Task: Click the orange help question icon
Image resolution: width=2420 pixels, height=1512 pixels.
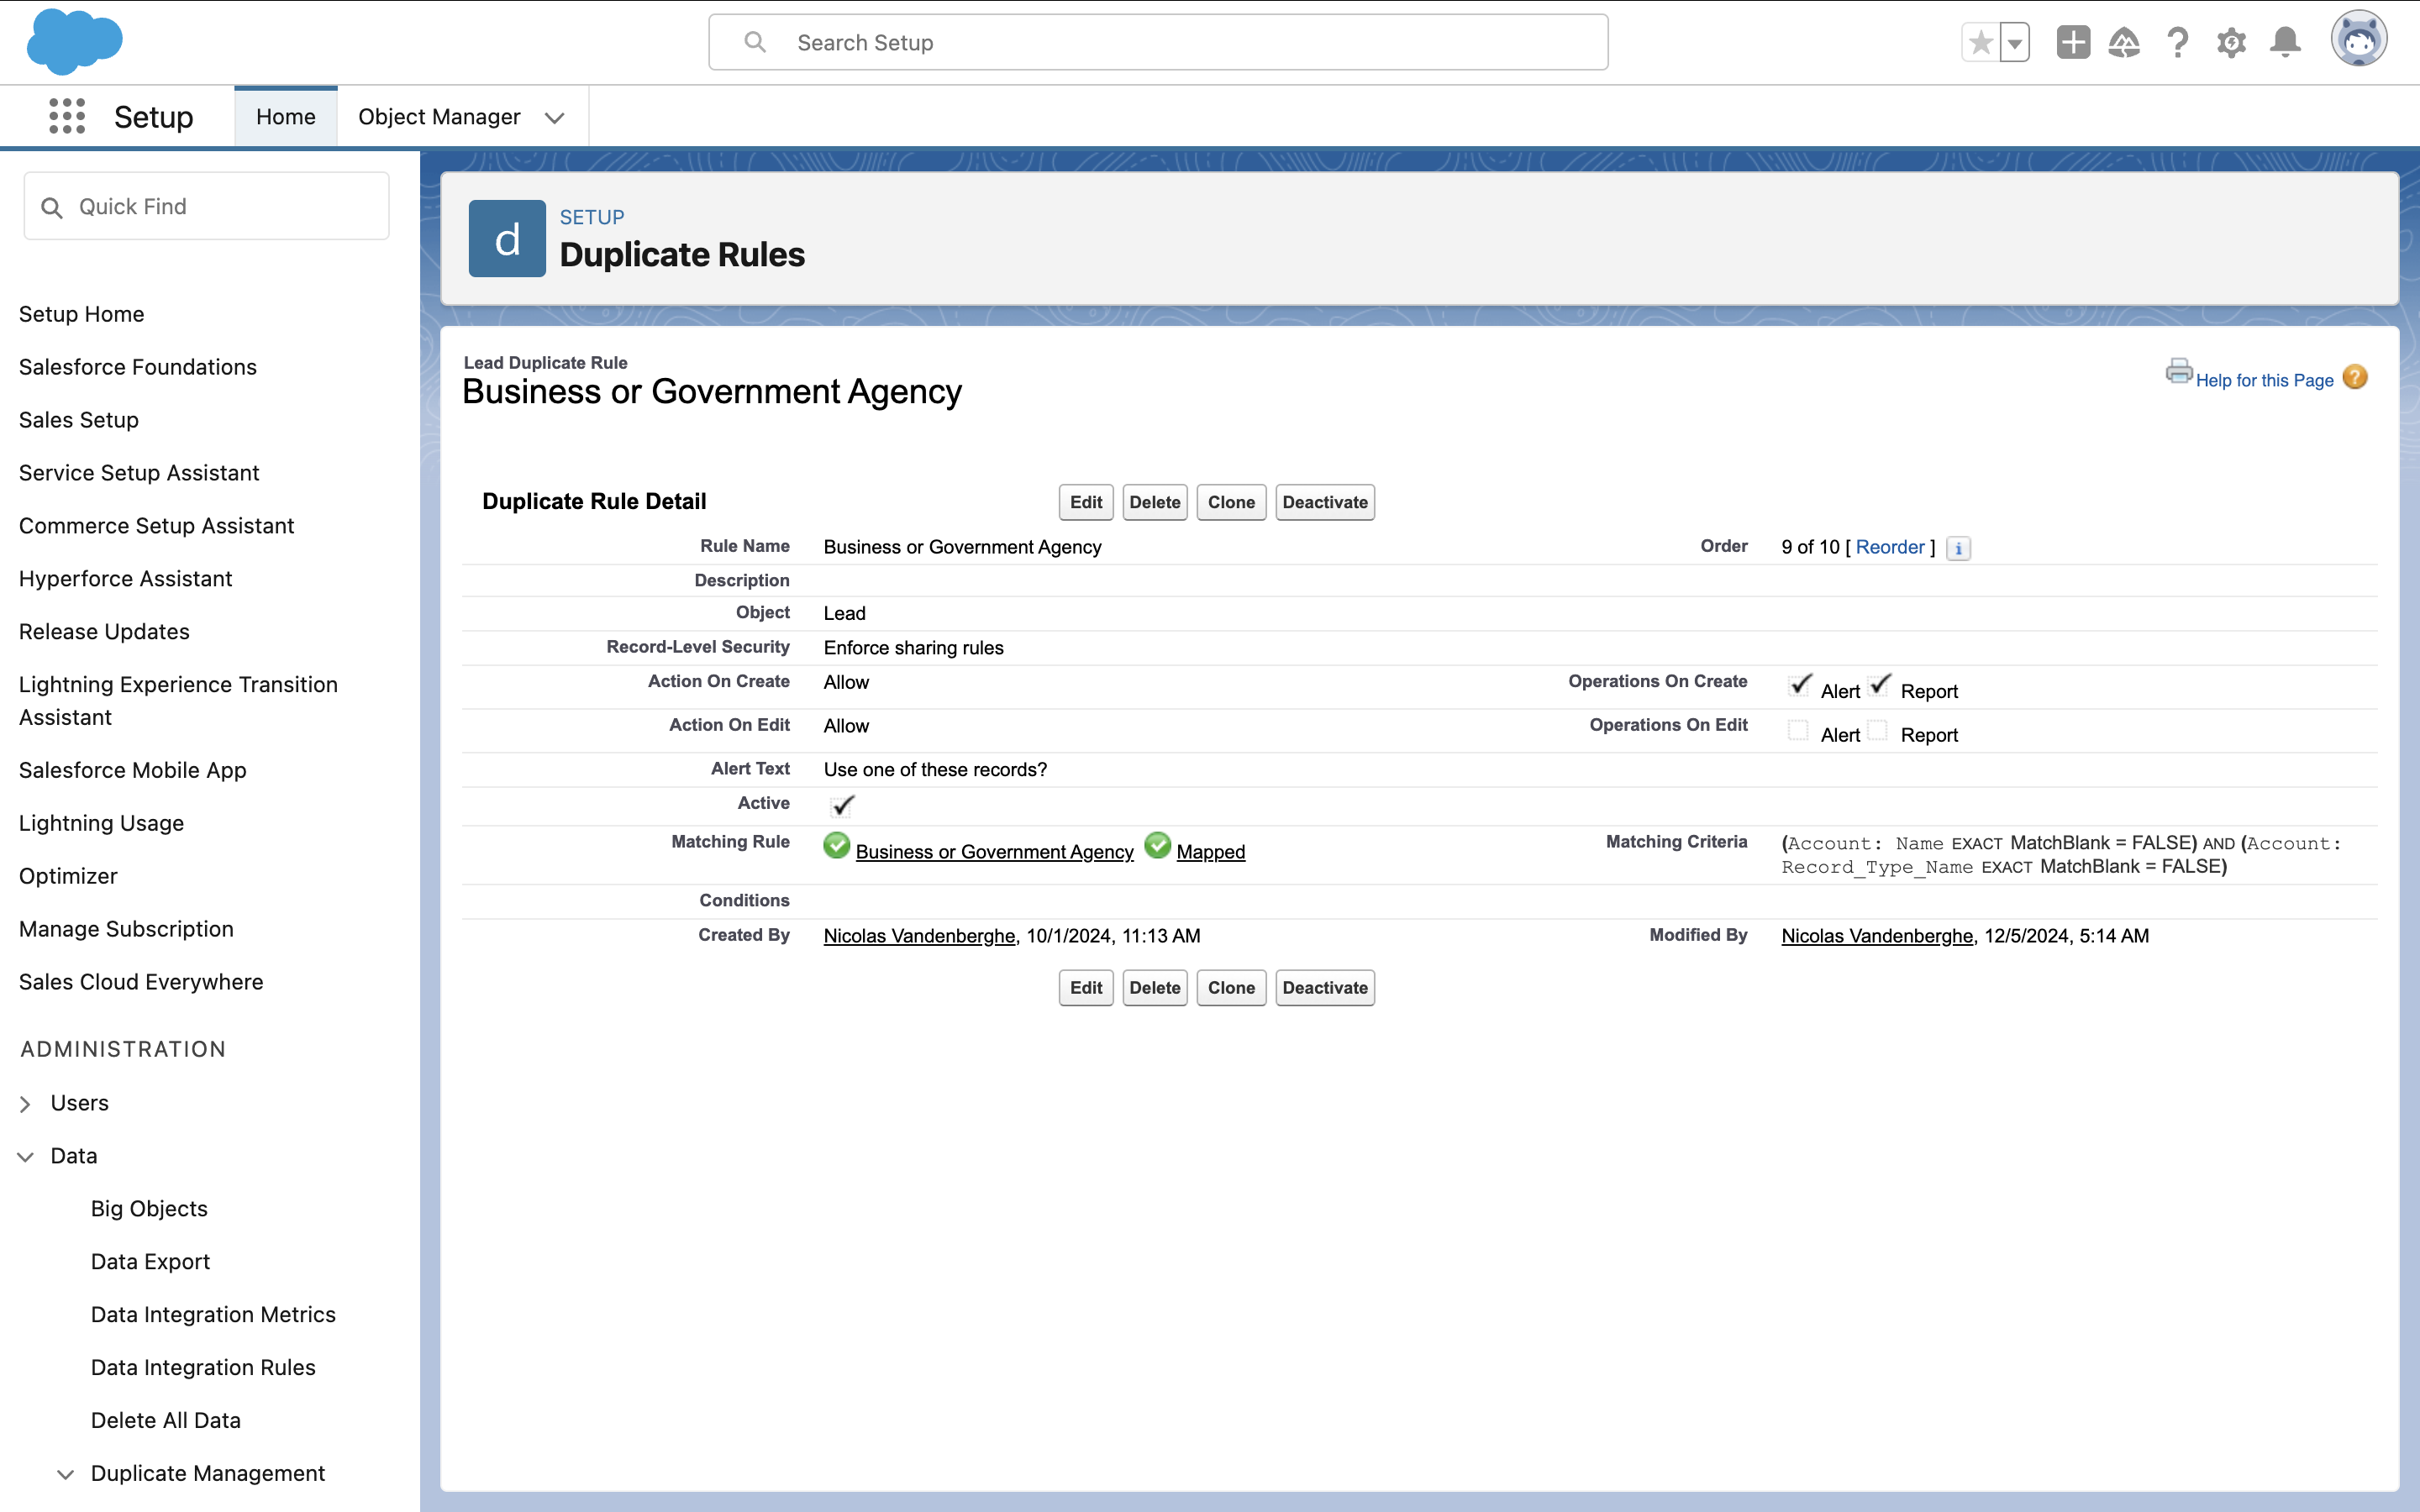Action: [2355, 377]
